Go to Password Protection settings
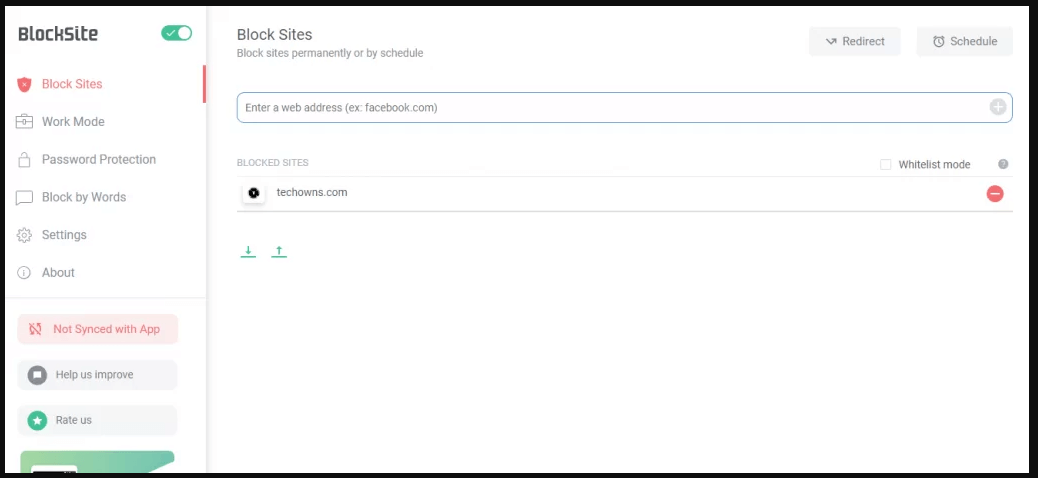The width and height of the screenshot is (1038, 478). pos(98,159)
